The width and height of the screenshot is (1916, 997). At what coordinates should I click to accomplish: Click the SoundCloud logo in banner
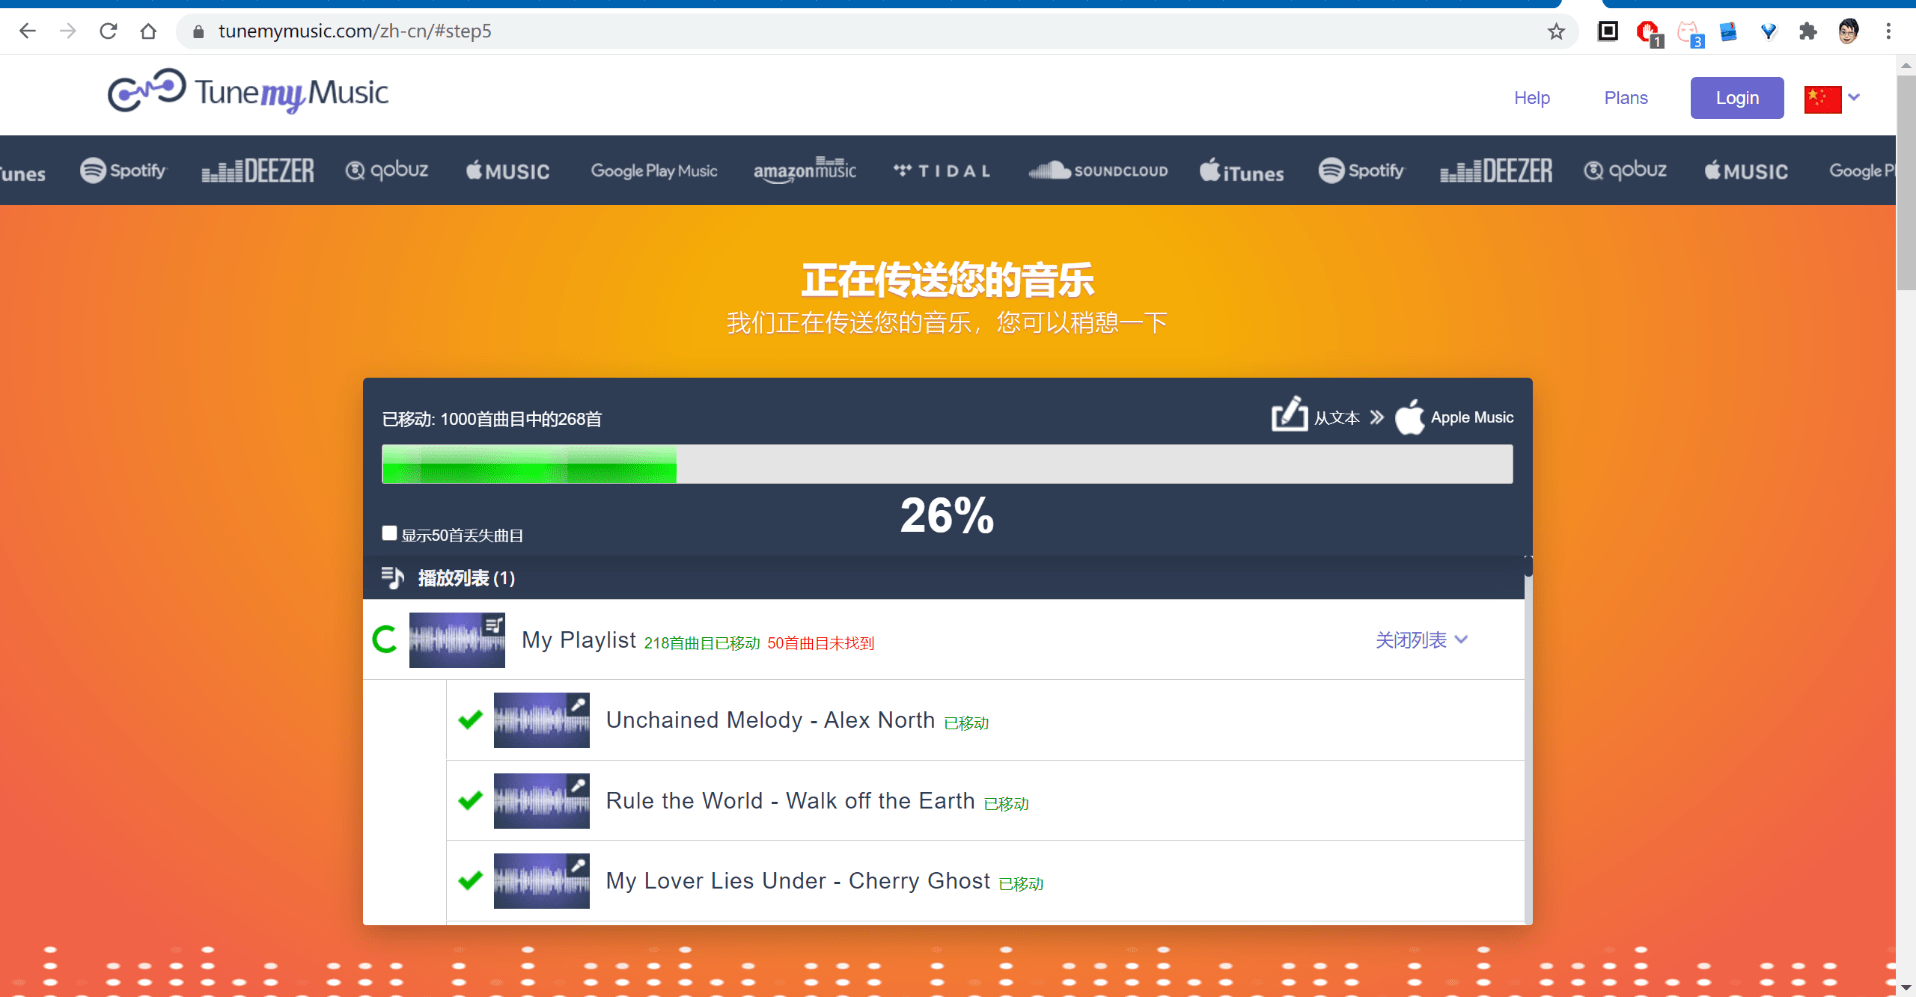[1098, 171]
